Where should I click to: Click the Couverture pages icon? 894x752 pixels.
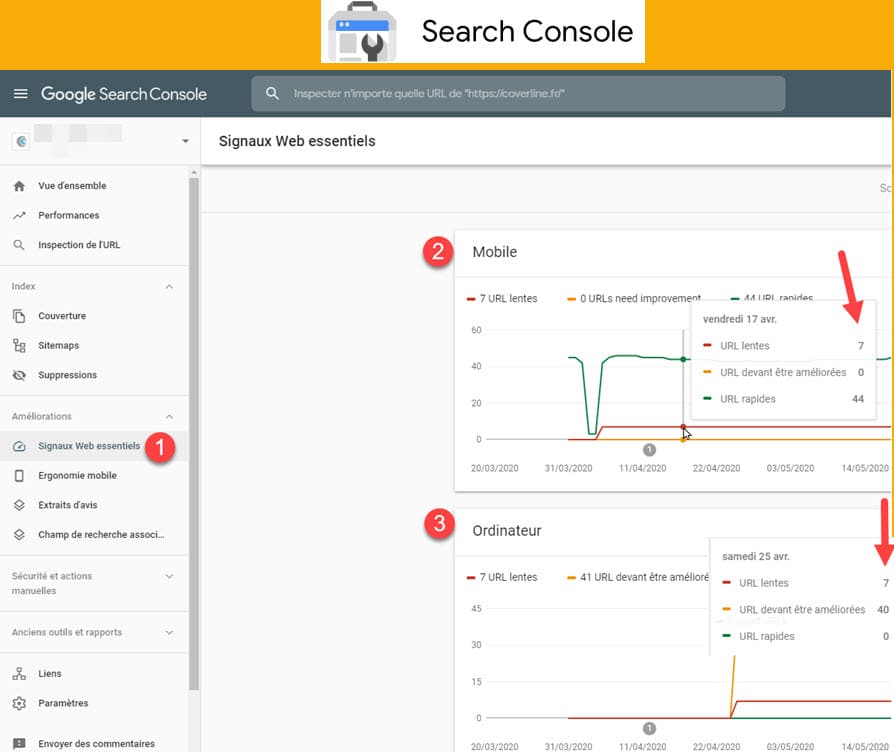19,316
